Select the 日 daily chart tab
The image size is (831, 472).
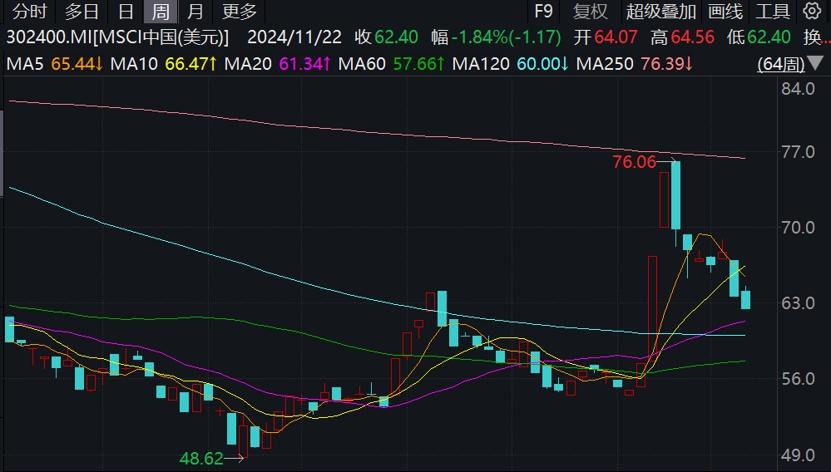[x=126, y=11]
